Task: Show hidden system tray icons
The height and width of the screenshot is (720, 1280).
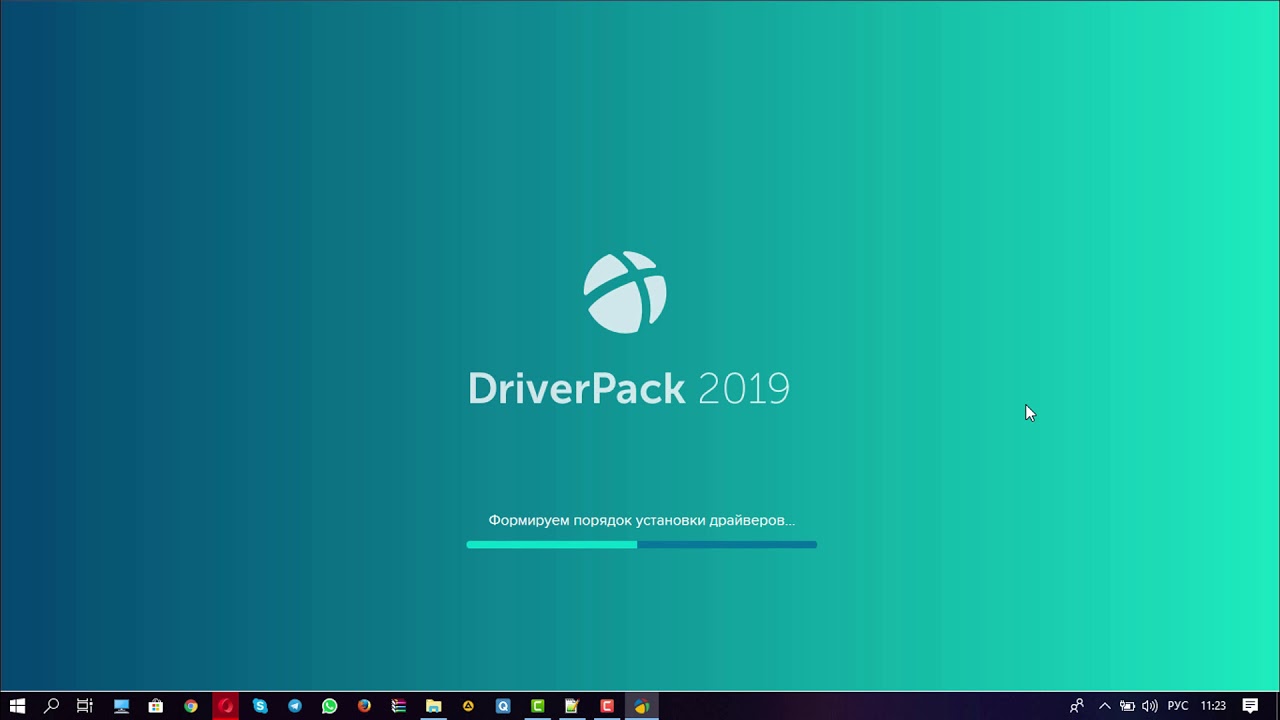Action: coord(1105,706)
